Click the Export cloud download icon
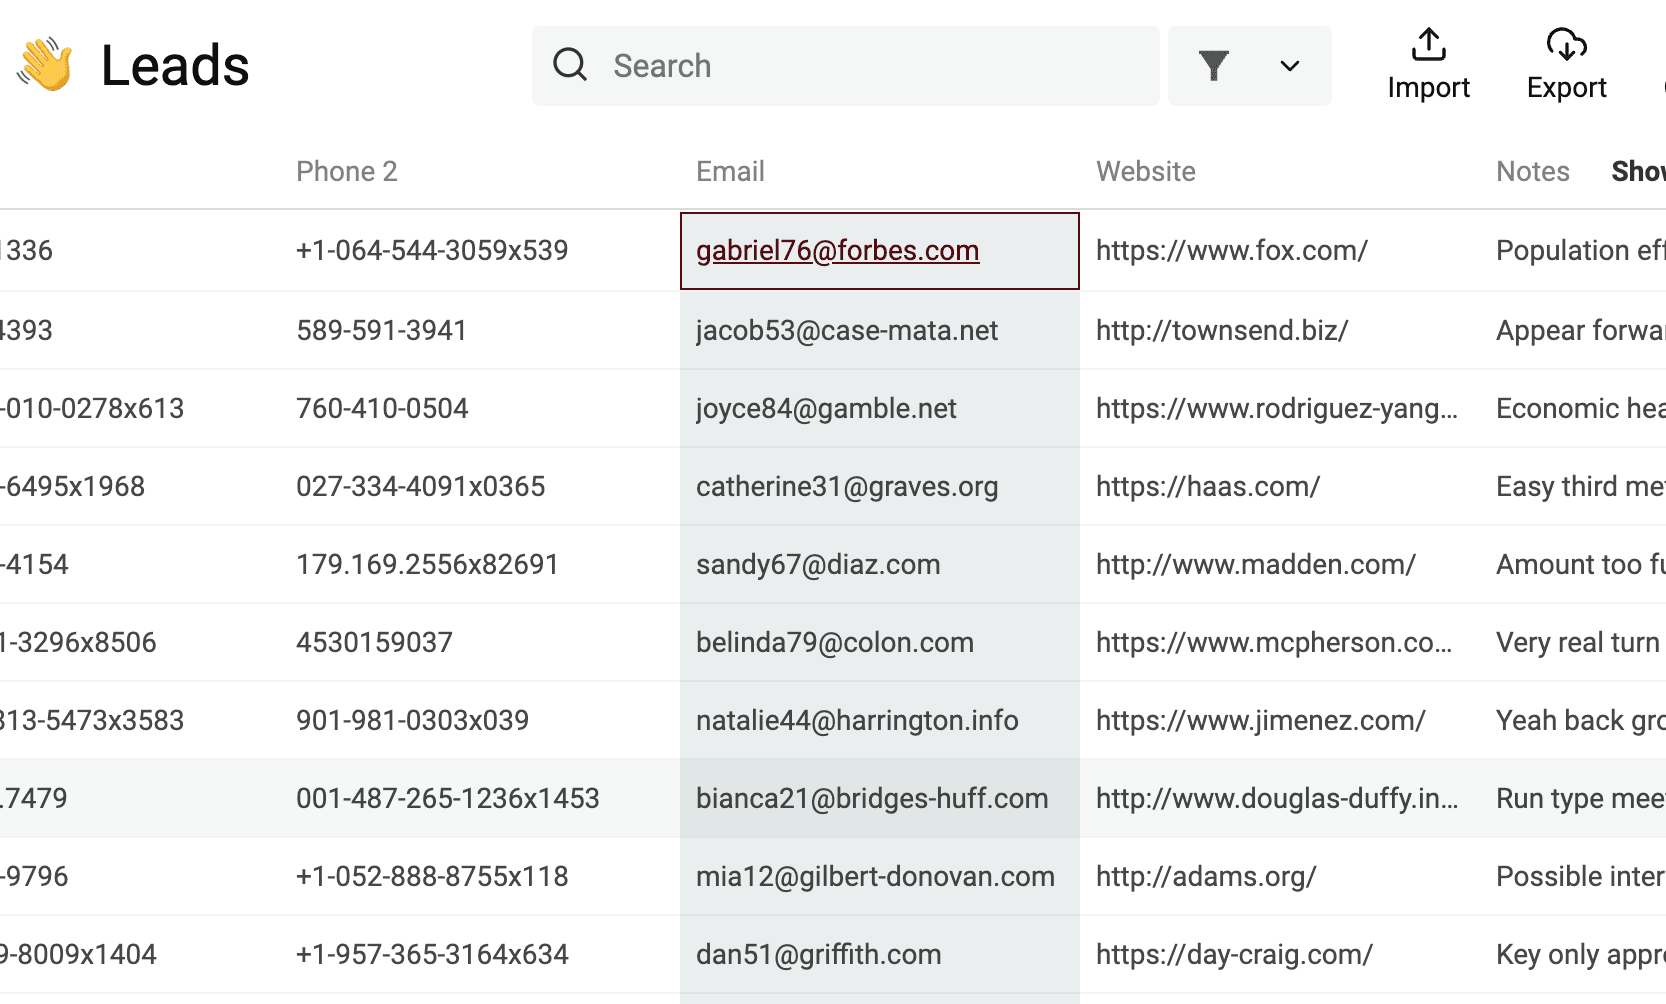Screen dimensions: 1666x1004 click(x=1566, y=46)
